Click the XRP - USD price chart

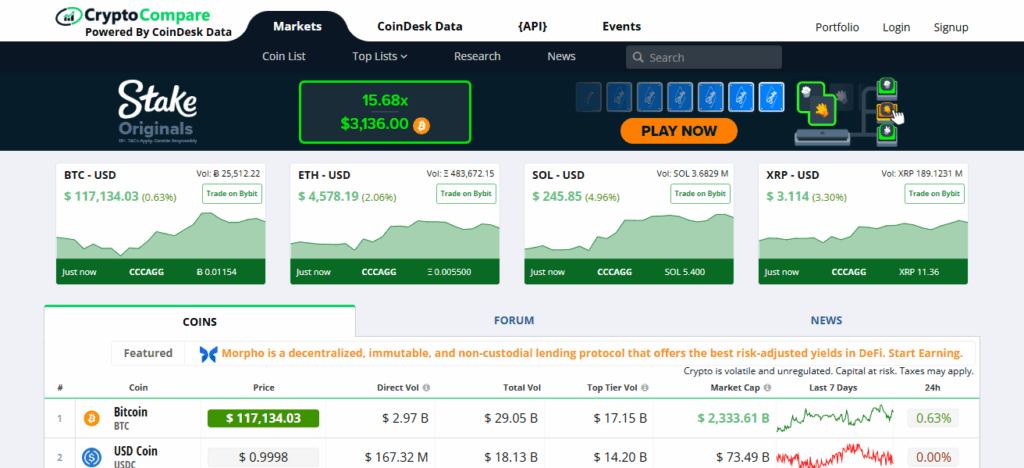click(x=863, y=239)
